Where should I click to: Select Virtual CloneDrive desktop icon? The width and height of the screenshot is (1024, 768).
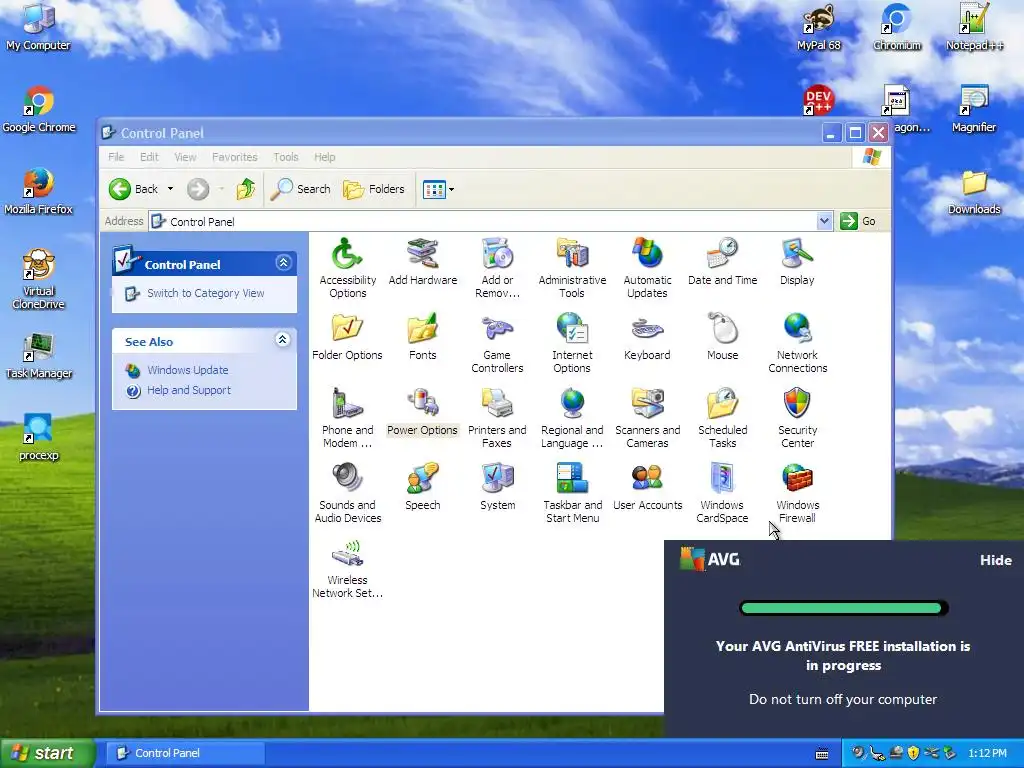click(x=39, y=280)
